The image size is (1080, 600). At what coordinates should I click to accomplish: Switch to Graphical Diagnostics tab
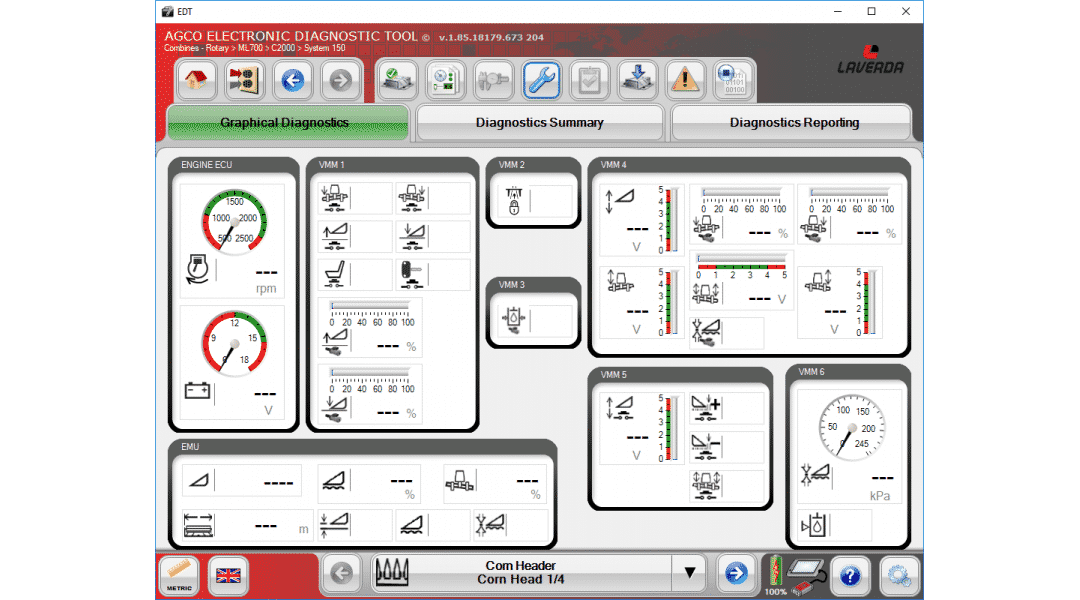[287, 123]
